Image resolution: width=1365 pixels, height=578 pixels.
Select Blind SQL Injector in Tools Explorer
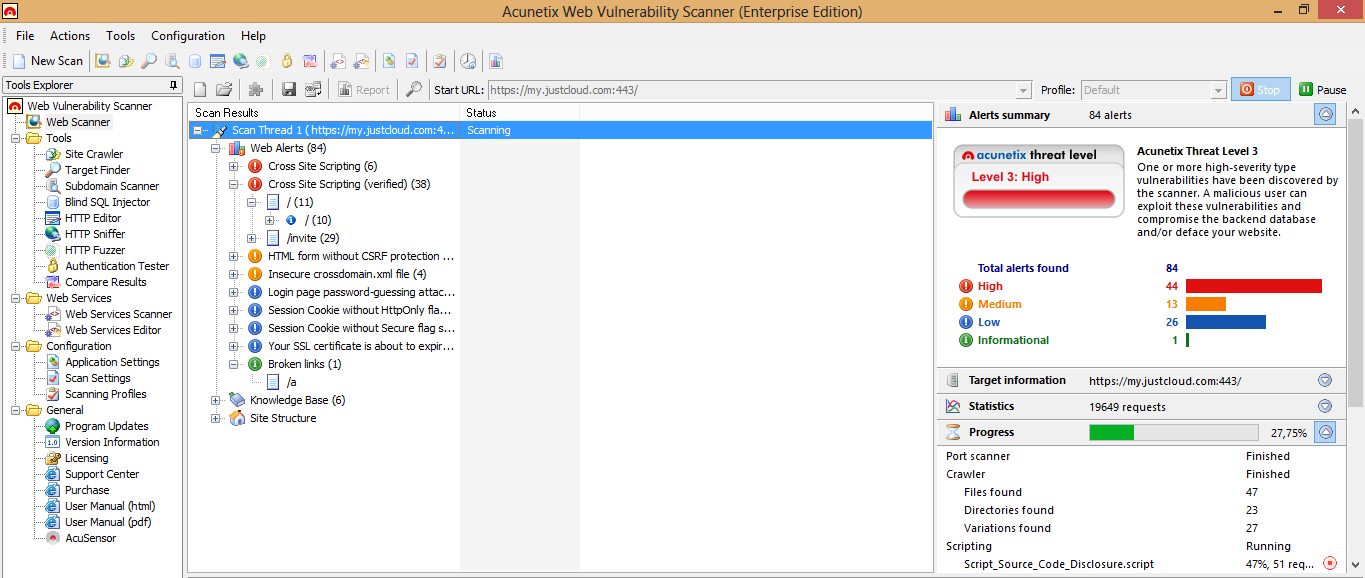107,202
